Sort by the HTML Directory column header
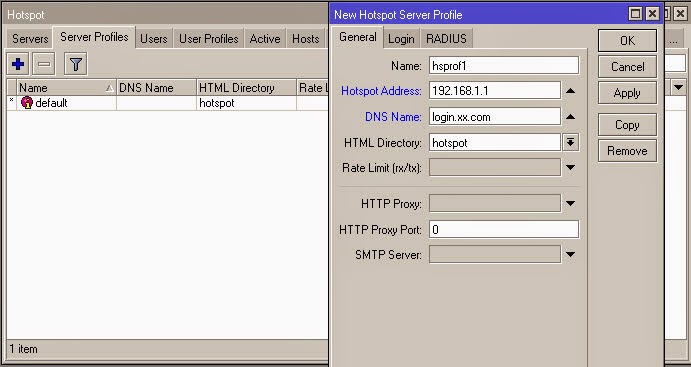Screen dimensions: 691x367 [x=246, y=88]
